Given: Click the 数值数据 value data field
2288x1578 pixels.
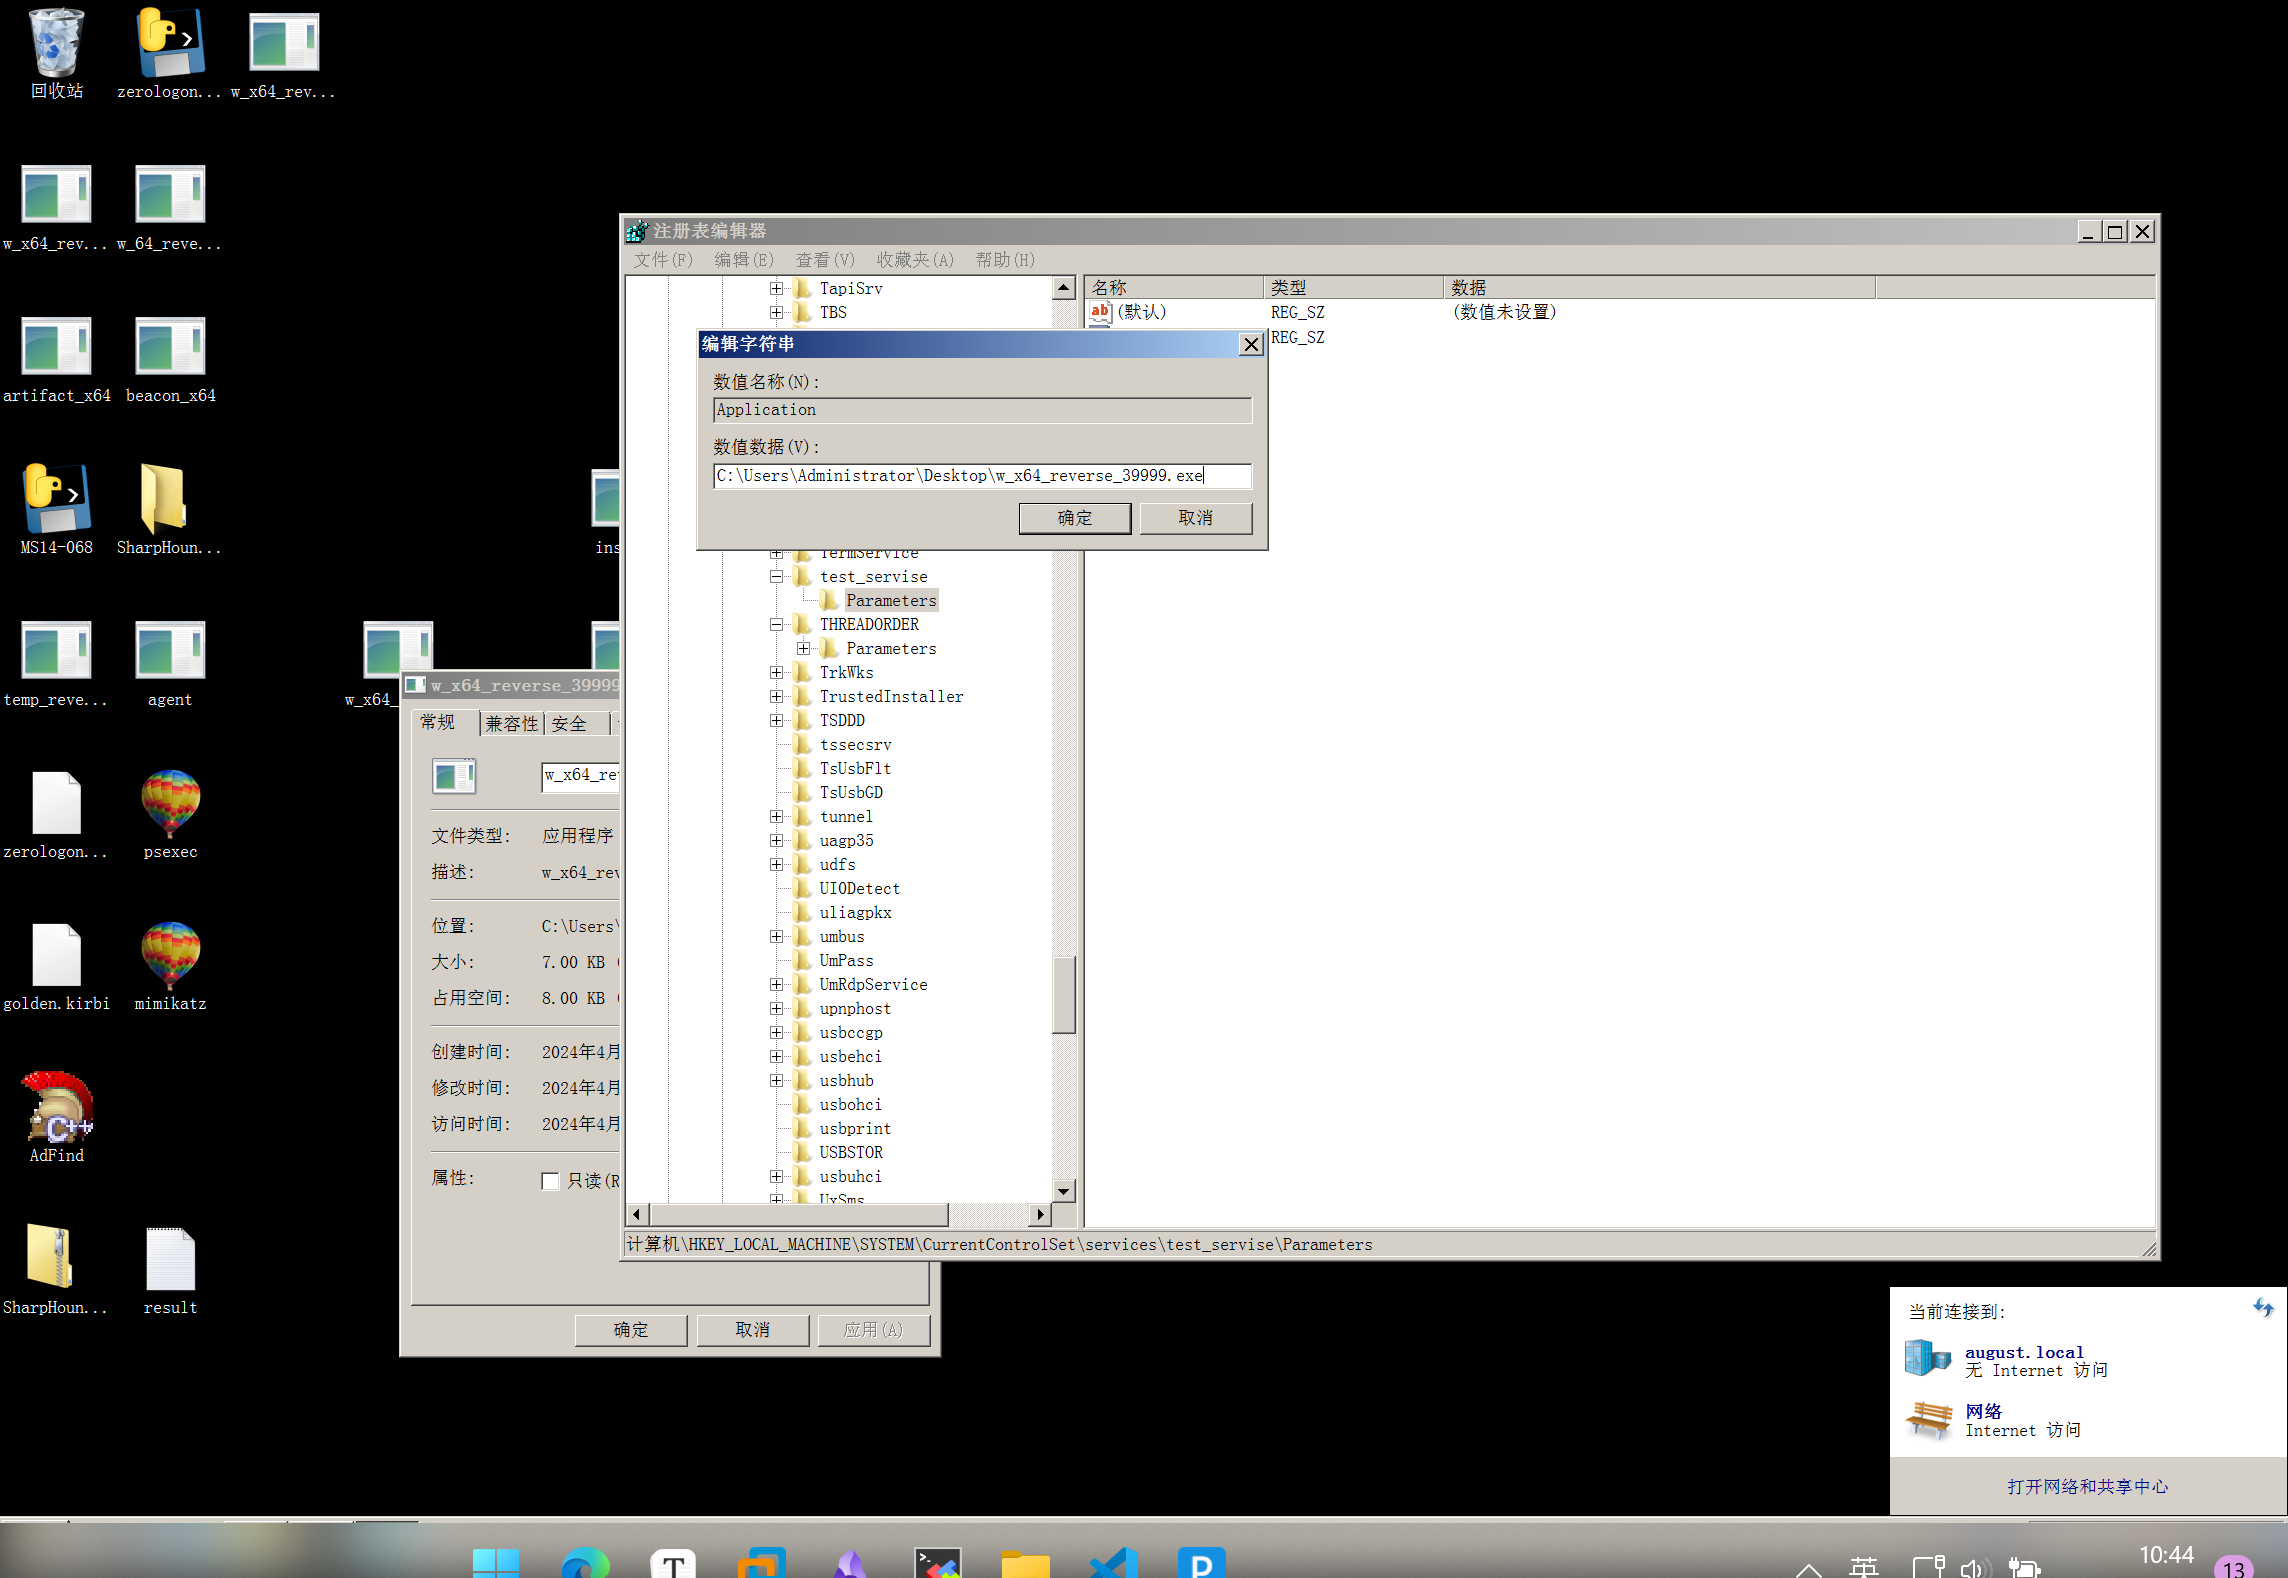Looking at the screenshot, I should coord(982,476).
